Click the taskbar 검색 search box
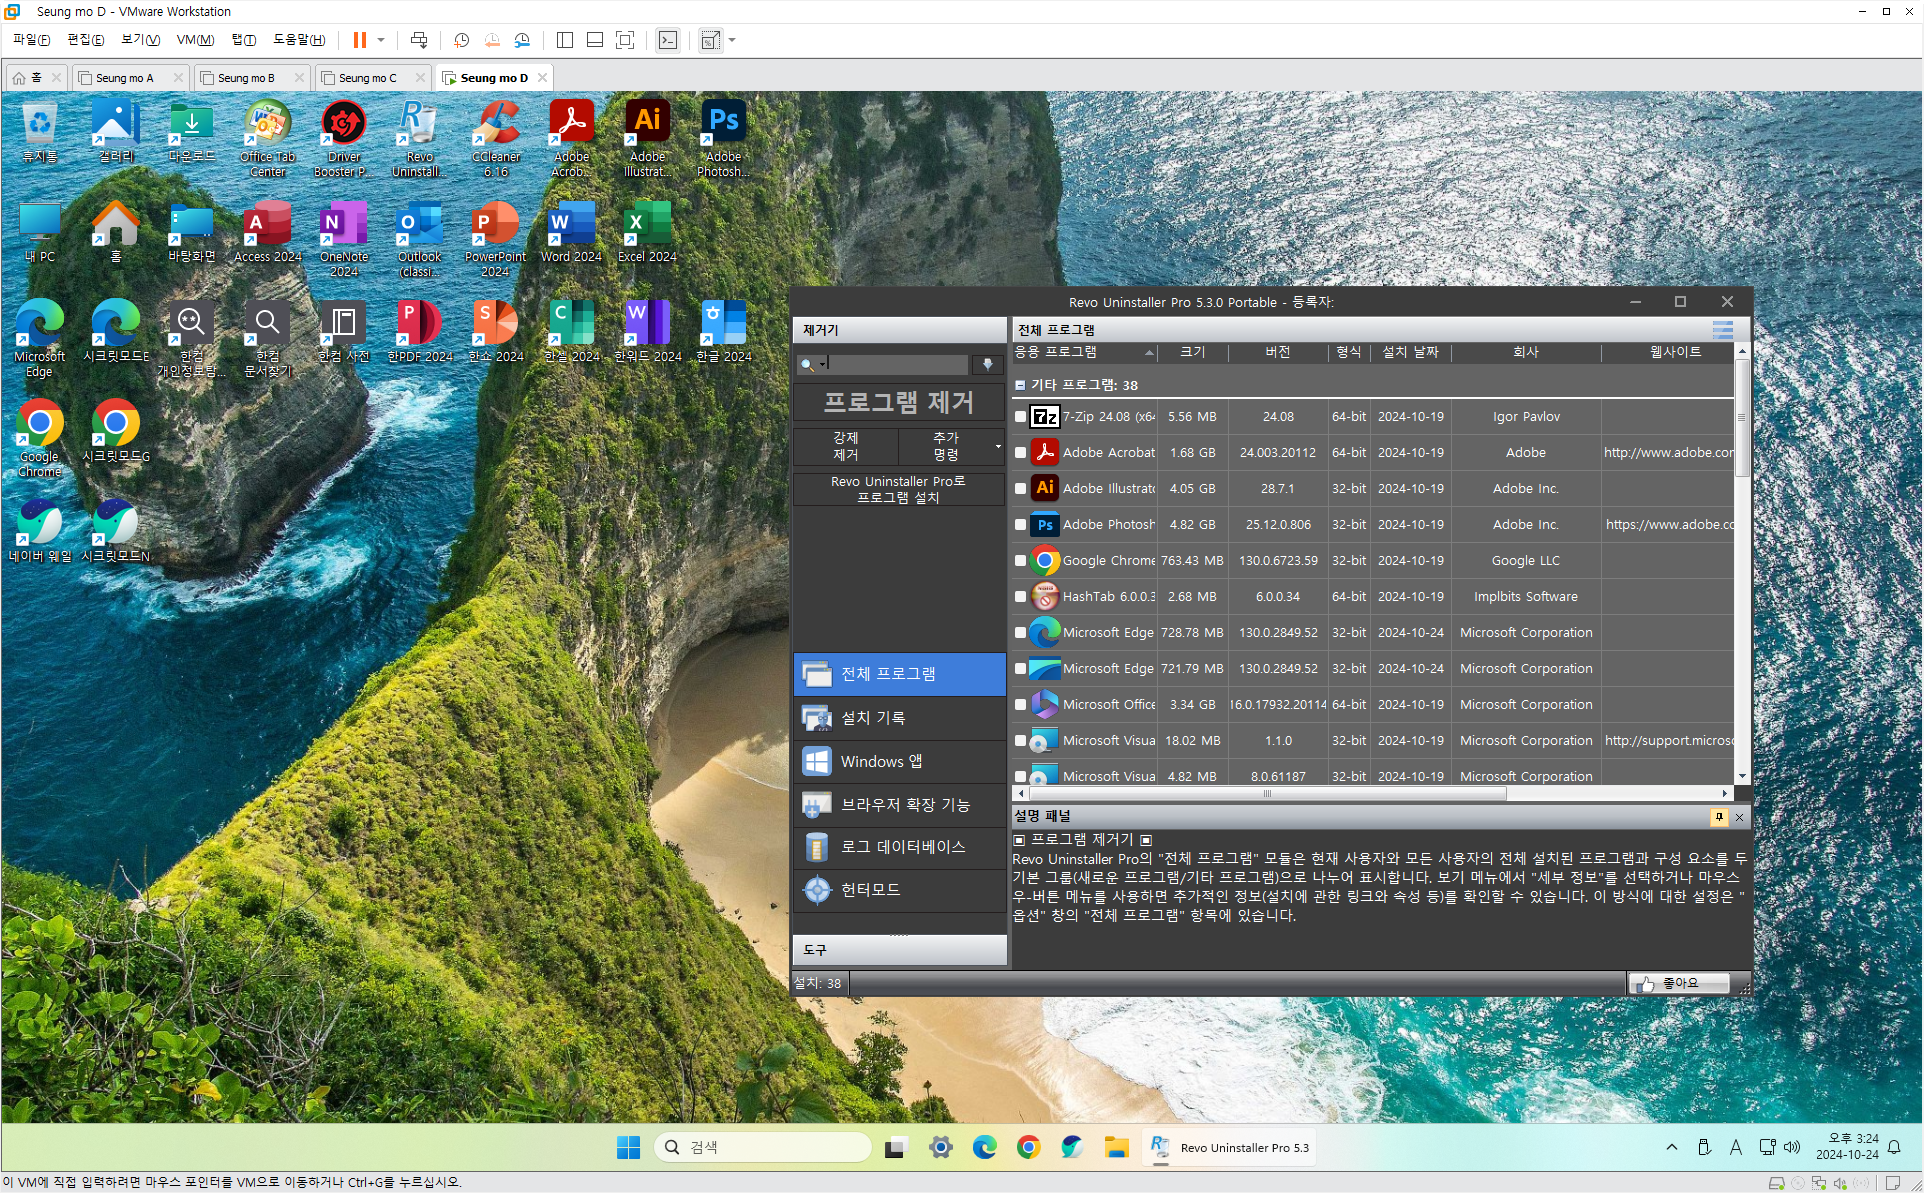Viewport: 1924px width, 1193px height. [x=763, y=1147]
